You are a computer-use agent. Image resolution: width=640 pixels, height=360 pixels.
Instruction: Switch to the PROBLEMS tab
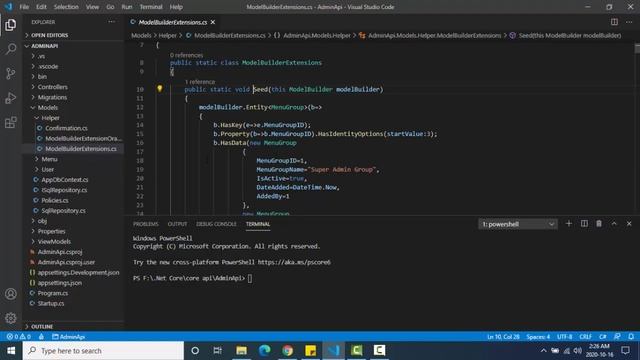146,224
